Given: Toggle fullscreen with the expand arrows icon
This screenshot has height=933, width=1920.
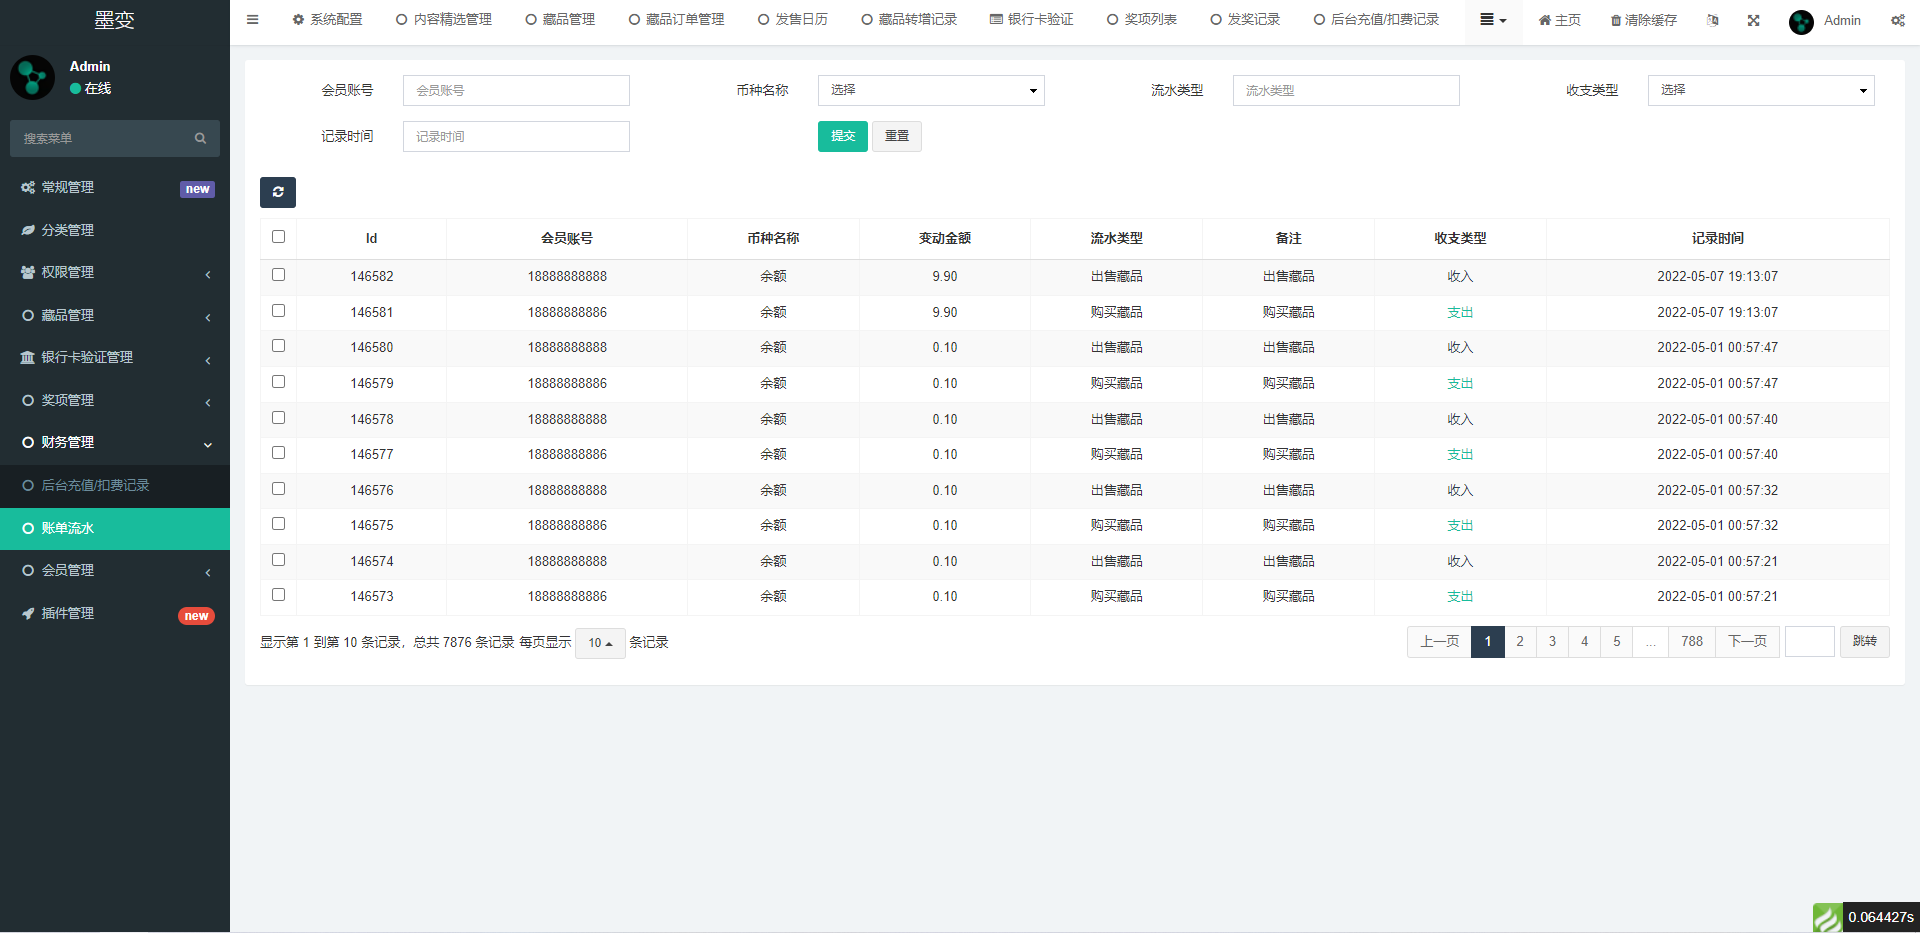Looking at the screenshot, I should pos(1753,20).
